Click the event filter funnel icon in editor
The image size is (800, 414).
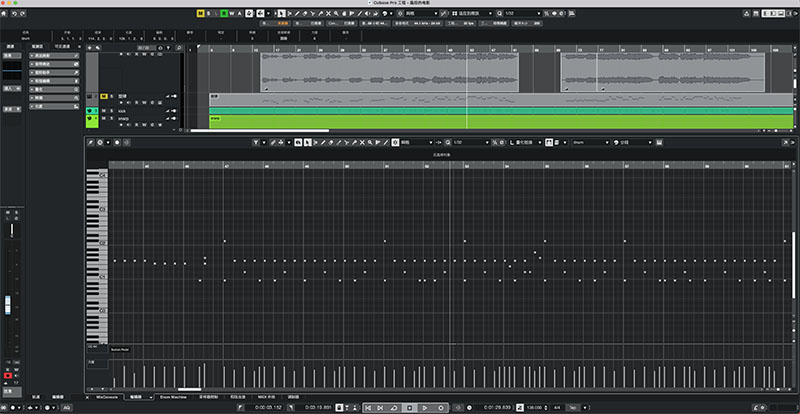click(256, 142)
